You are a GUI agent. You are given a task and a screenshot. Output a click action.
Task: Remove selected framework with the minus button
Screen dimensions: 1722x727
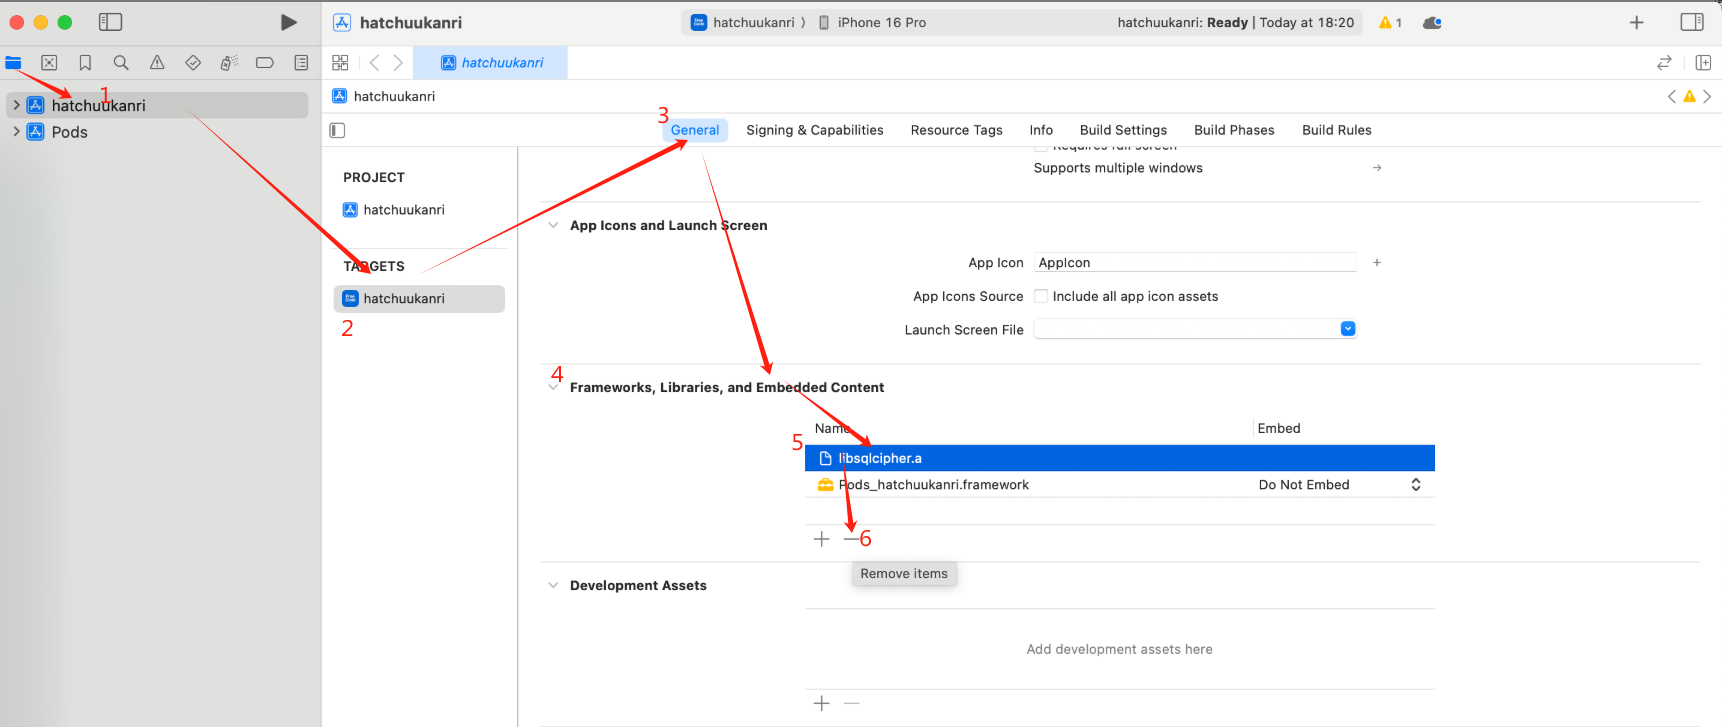tap(851, 539)
